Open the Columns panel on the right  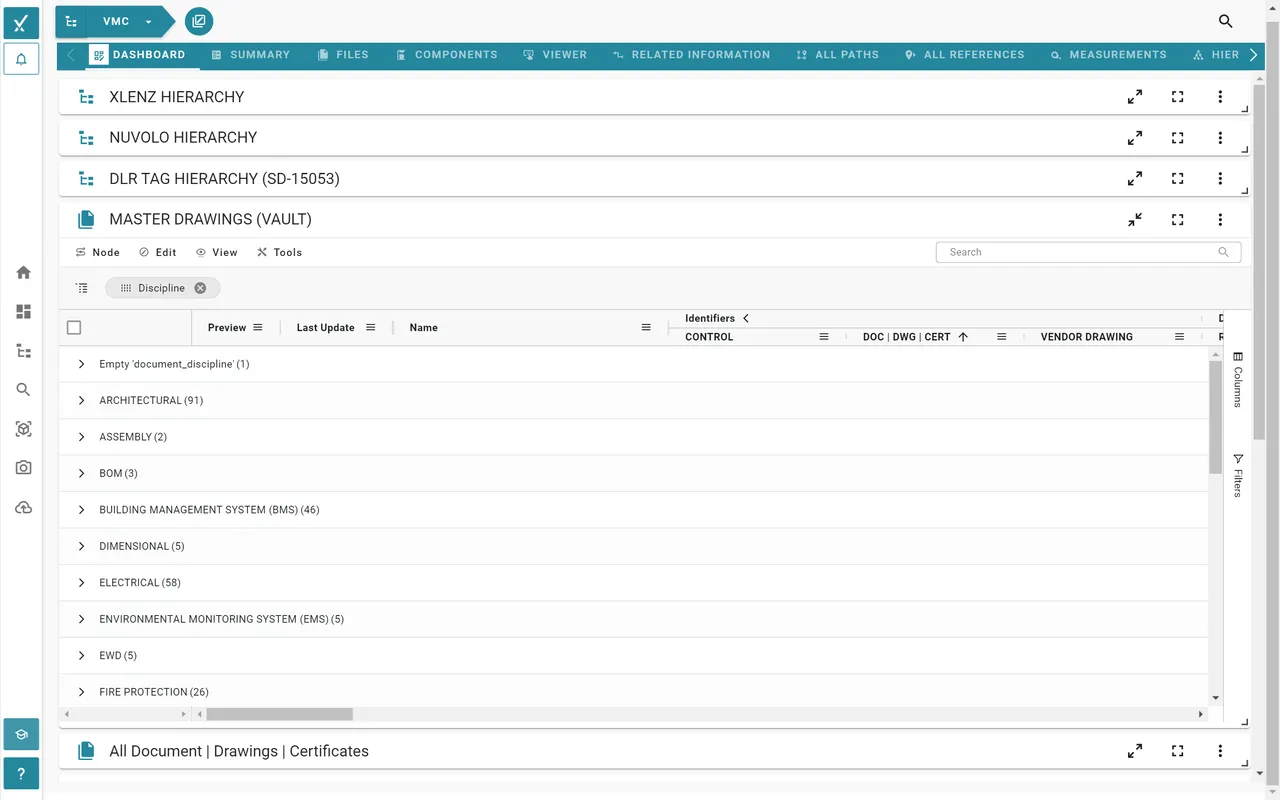[x=1238, y=380]
